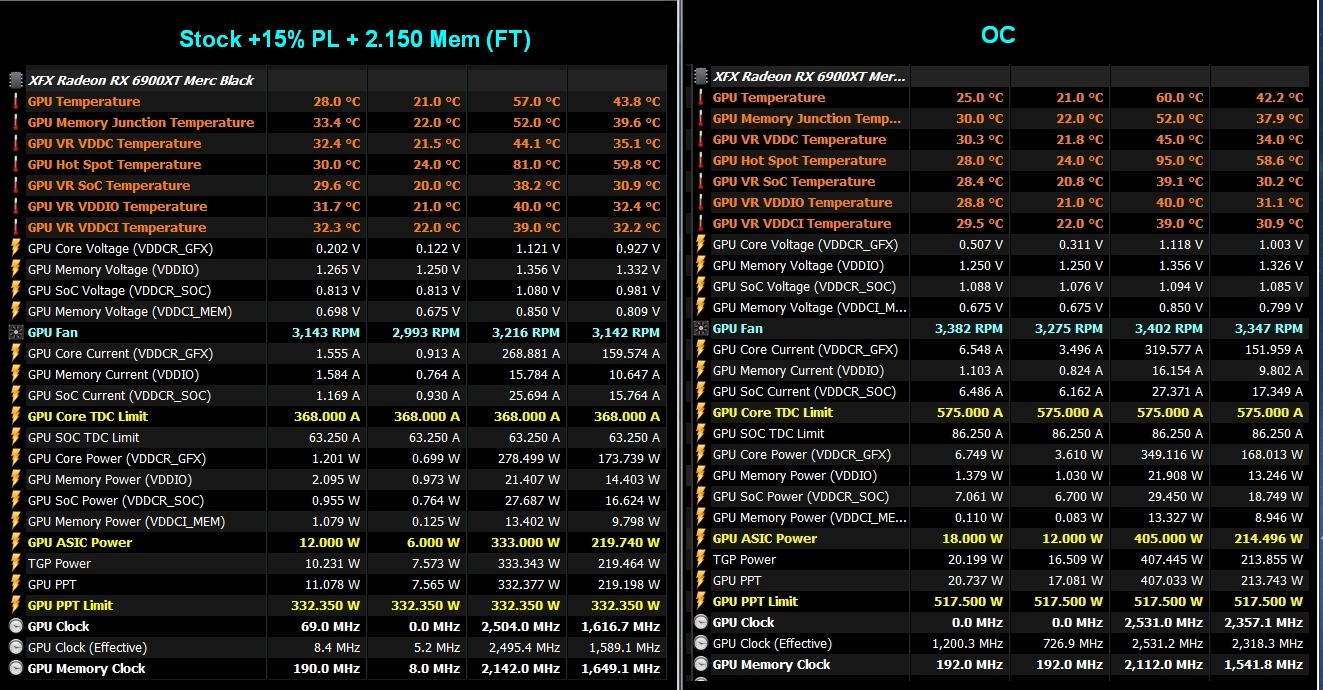1323x690 pixels.
Task: Click the GPU Fan icon in Stock panel
Action: coord(15,332)
